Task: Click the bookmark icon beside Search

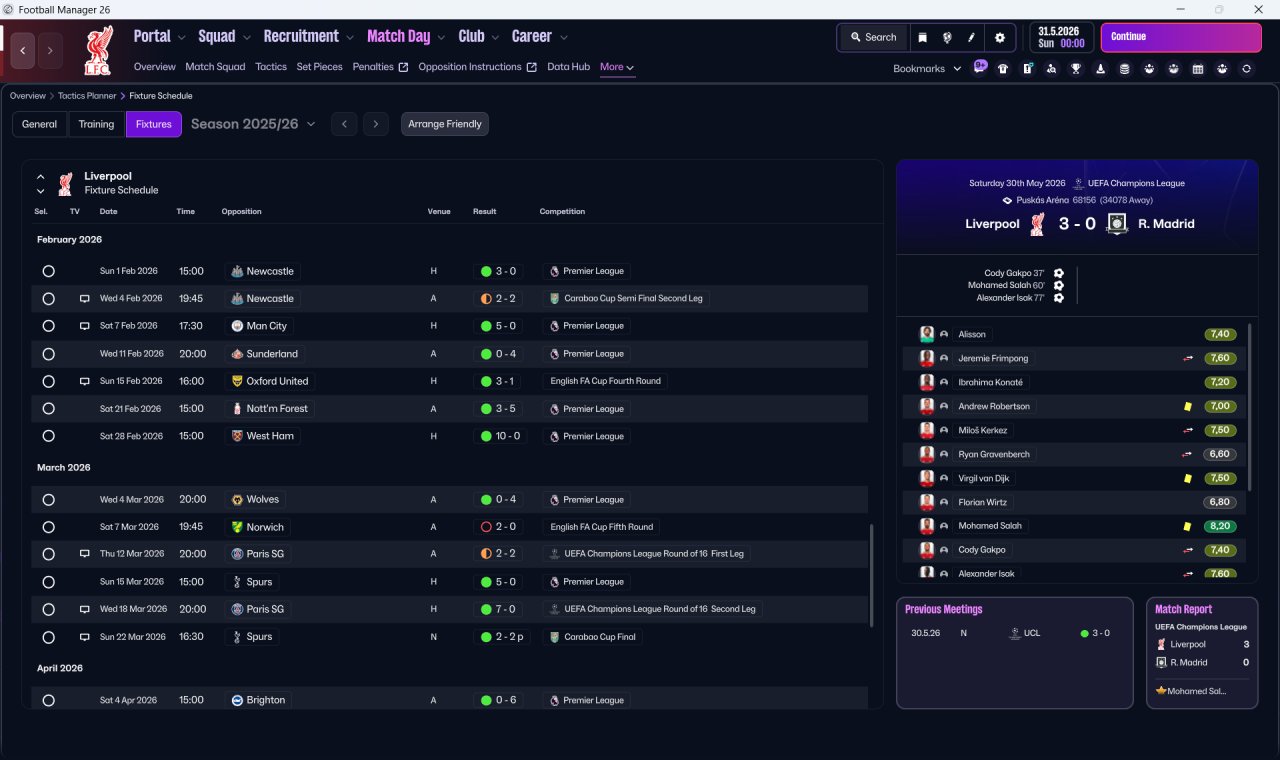Action: click(x=923, y=37)
